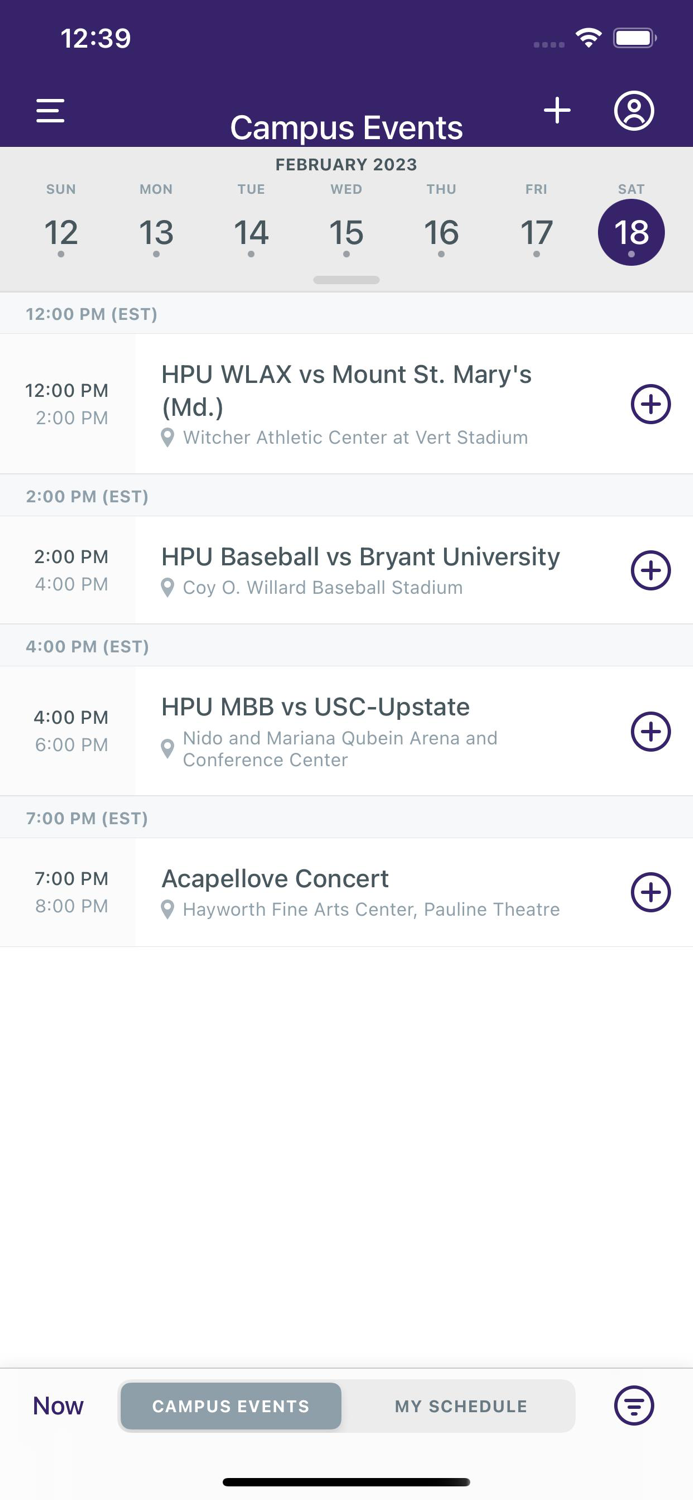
Task: Switch to the My Schedule tab
Action: [x=461, y=1405]
